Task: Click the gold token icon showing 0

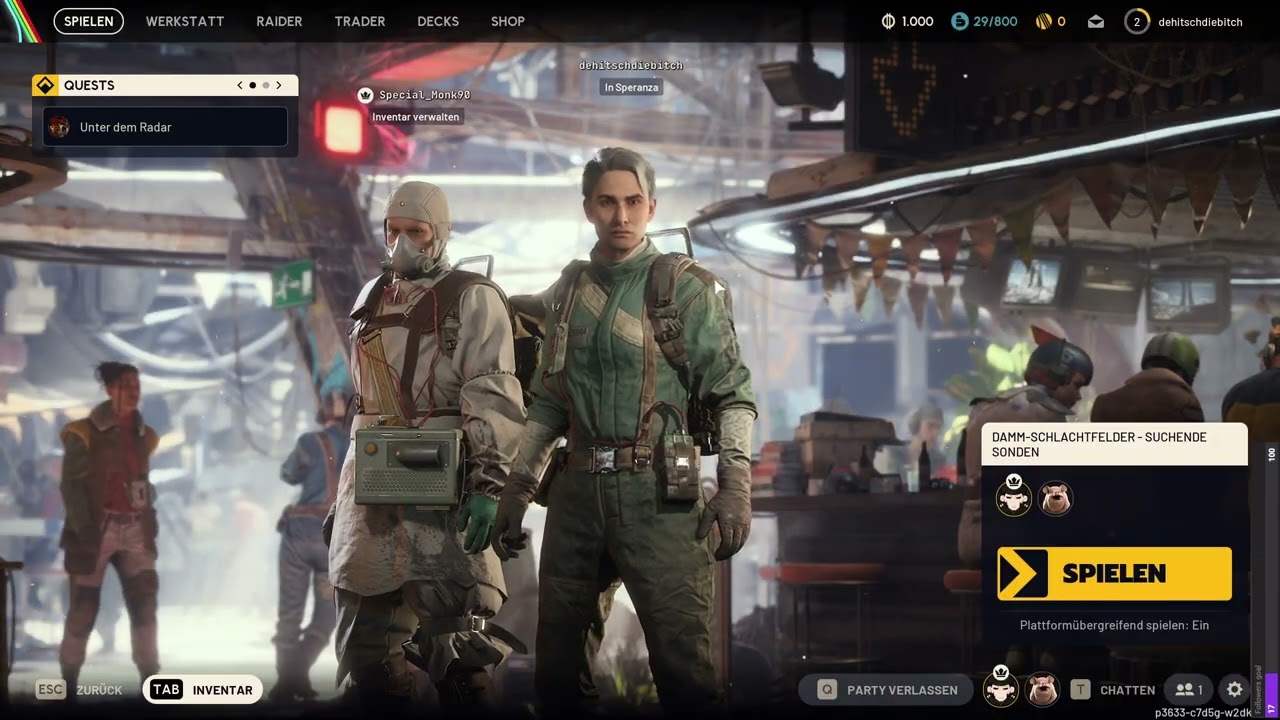Action: (x=1042, y=21)
